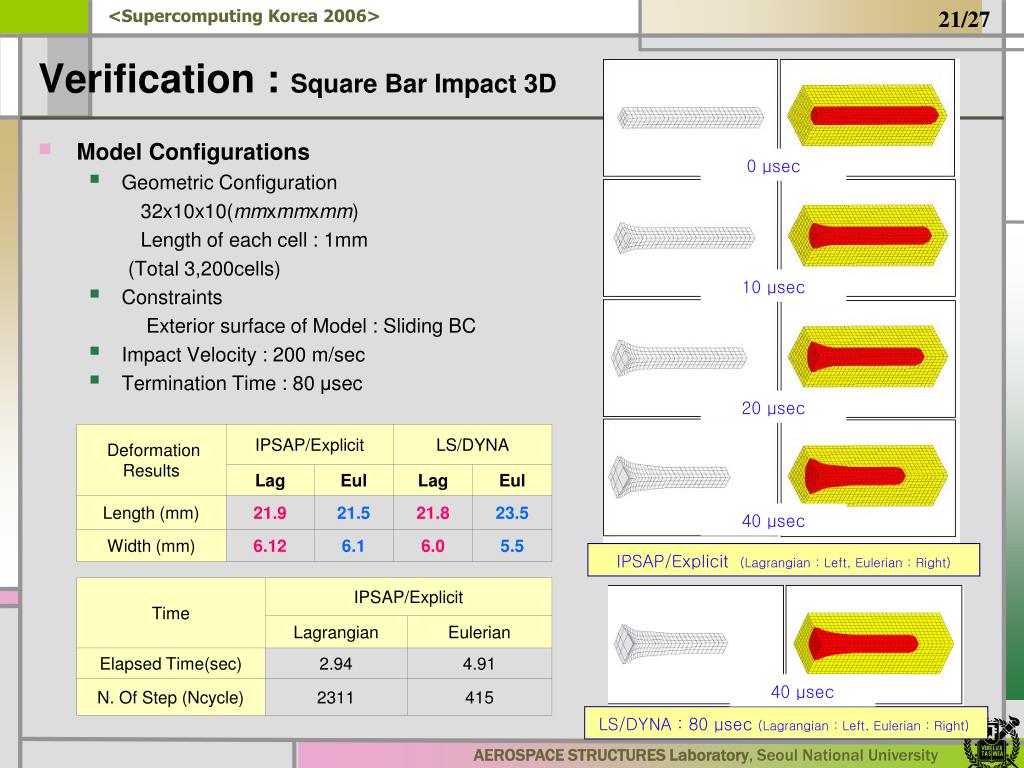Click the Impact Velocity 200 m/sec line
The width and height of the screenshot is (1024, 768).
(x=243, y=355)
